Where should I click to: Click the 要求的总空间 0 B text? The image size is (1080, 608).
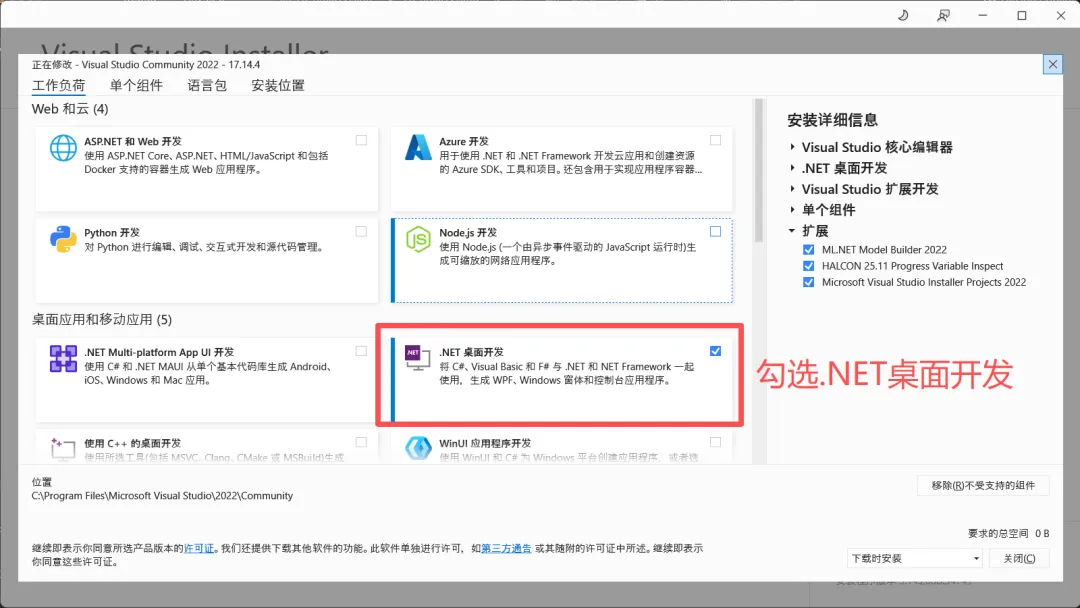1008,534
